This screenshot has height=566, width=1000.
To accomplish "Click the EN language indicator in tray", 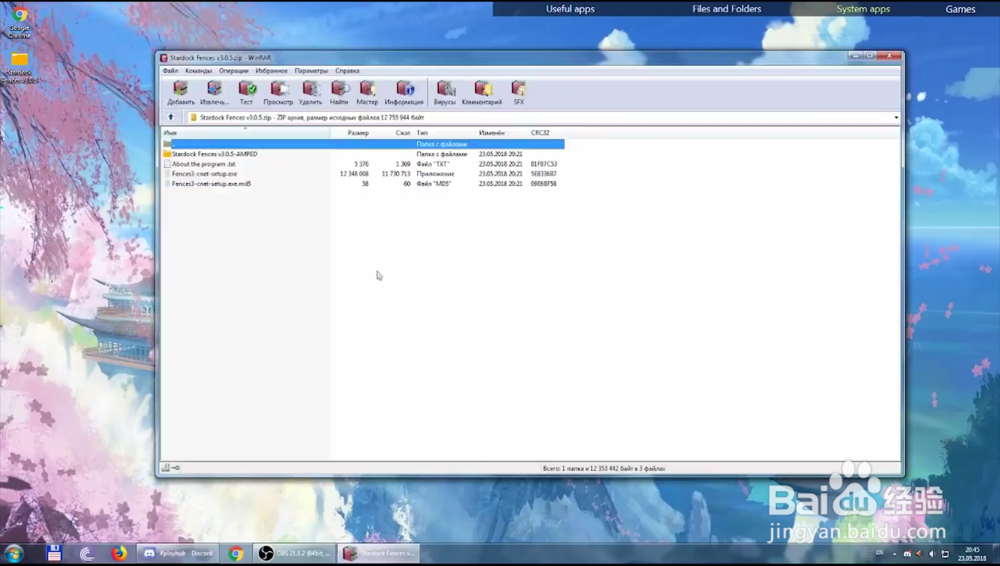I will (x=879, y=553).
